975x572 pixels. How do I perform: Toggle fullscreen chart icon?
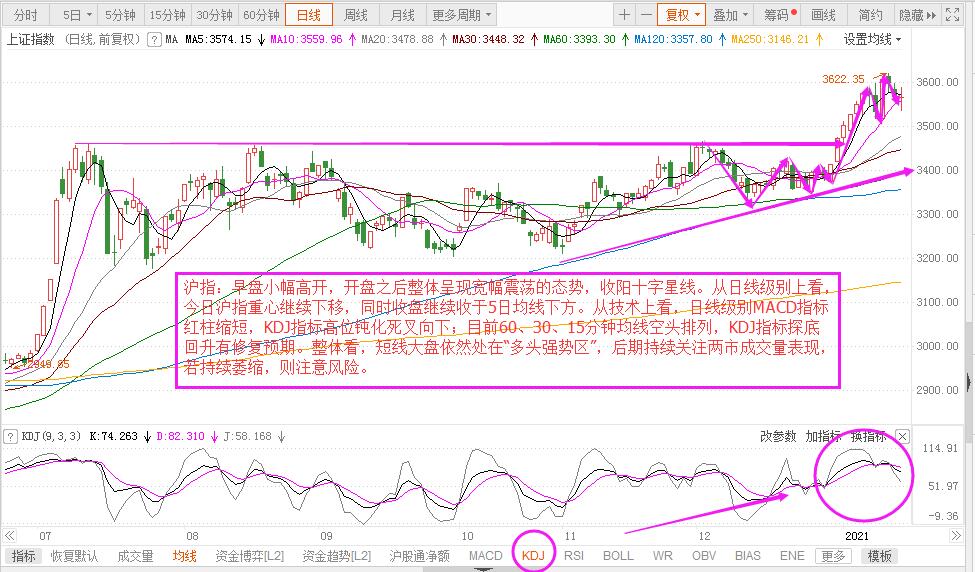[952, 15]
